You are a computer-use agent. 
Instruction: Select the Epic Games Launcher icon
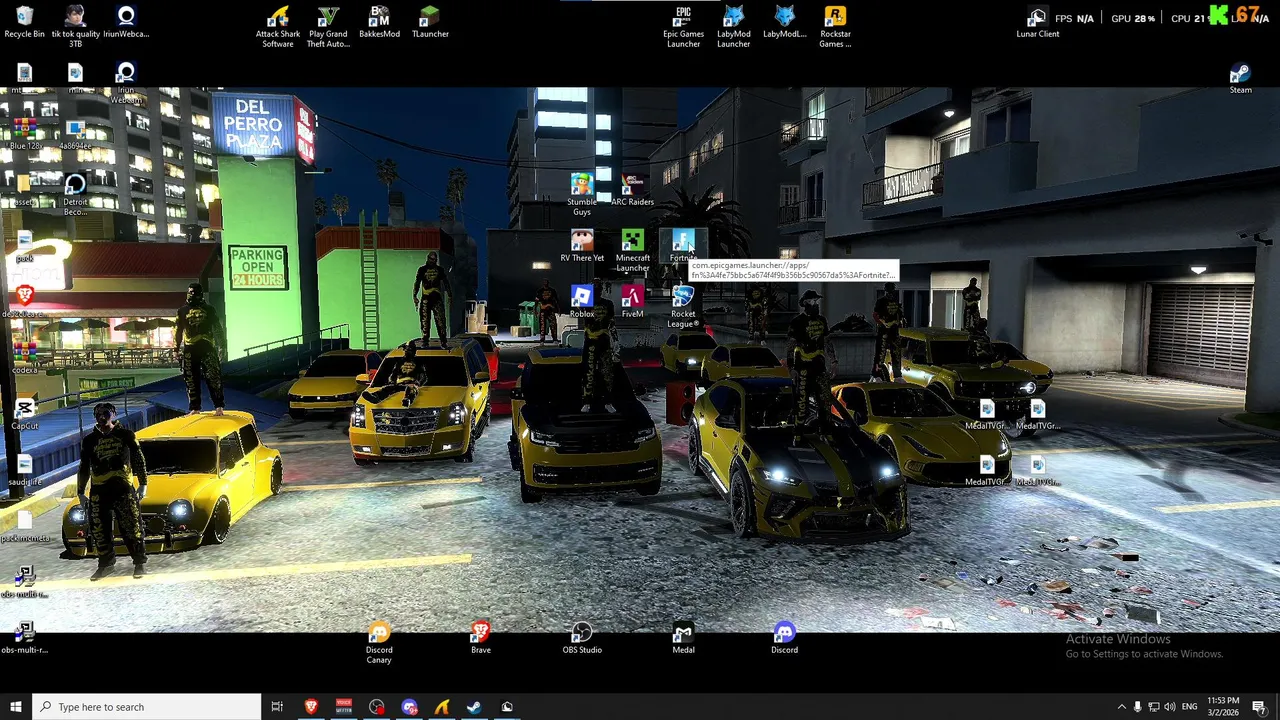[x=683, y=26]
